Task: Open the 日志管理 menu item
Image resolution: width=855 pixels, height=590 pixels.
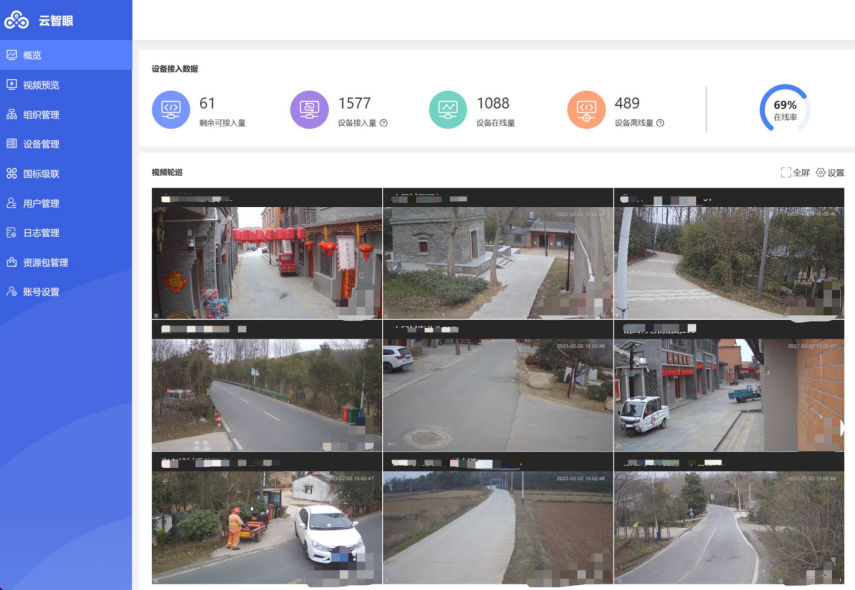Action: pyautogui.click(x=41, y=233)
